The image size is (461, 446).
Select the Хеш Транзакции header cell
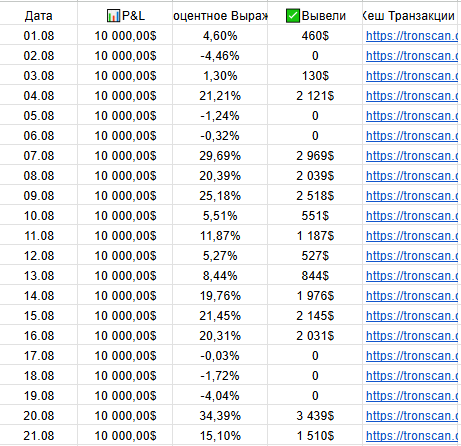point(412,15)
